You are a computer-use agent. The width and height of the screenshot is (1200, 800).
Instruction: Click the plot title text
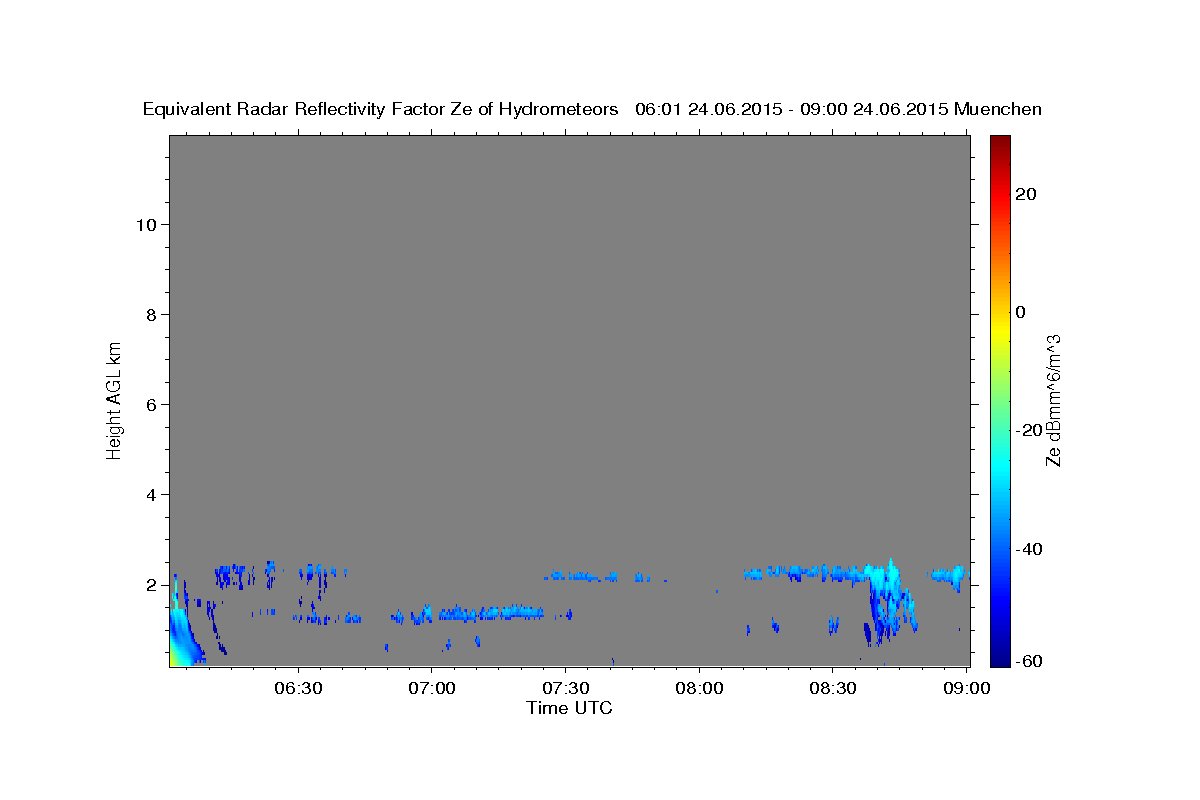(x=592, y=110)
